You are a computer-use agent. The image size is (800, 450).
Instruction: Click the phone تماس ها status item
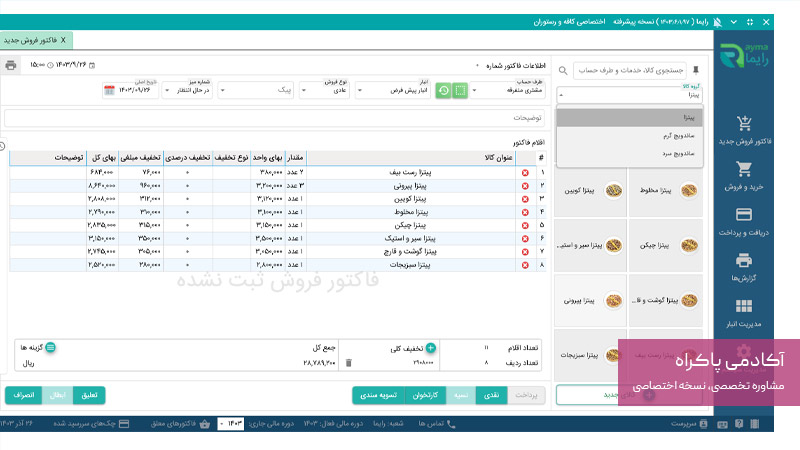tap(437, 423)
